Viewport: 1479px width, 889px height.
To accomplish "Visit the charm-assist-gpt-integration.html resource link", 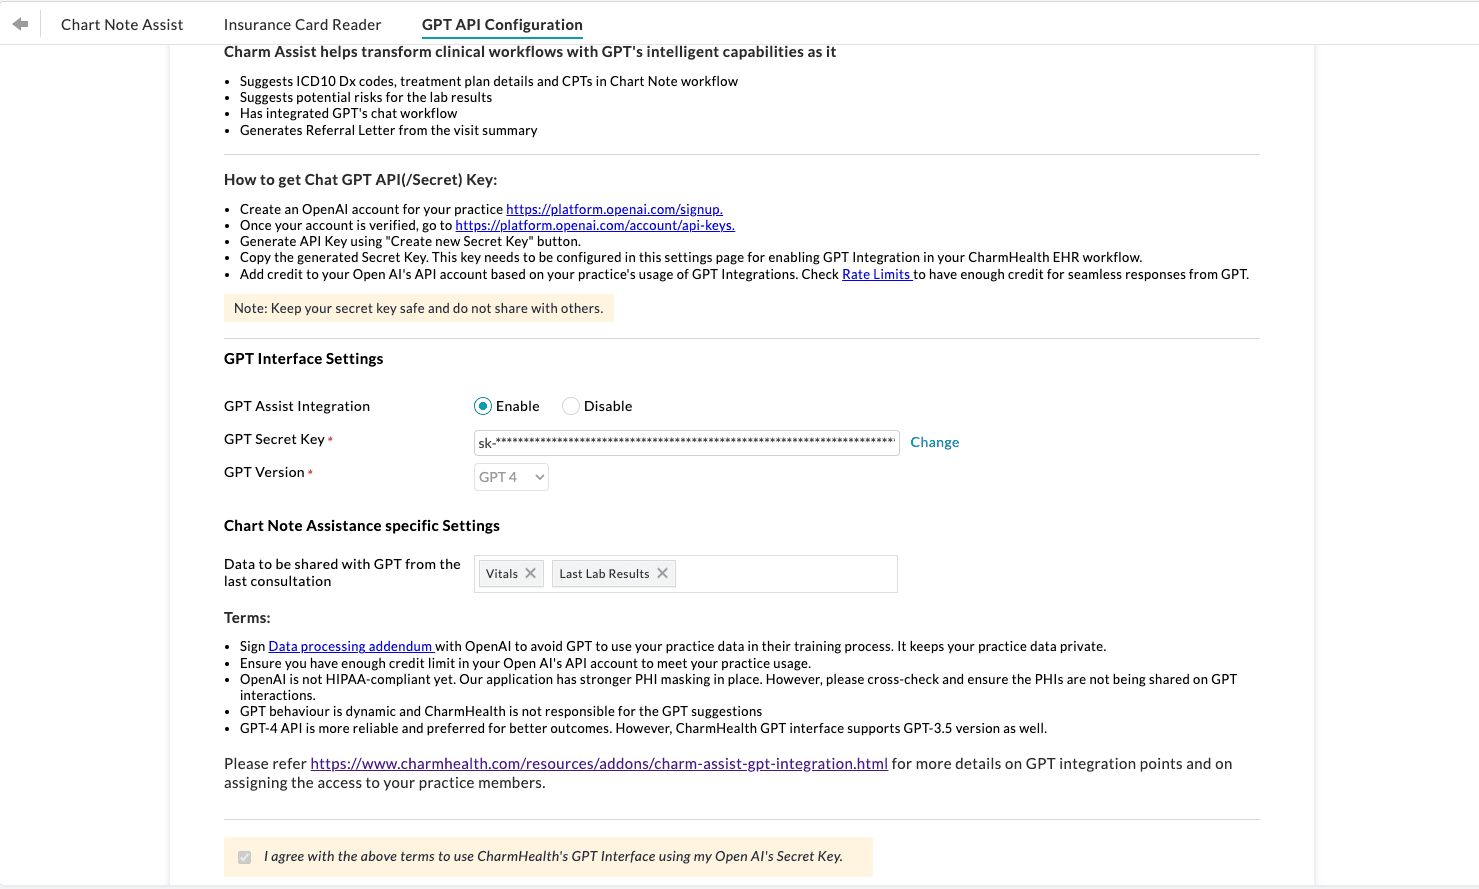I will (599, 763).
